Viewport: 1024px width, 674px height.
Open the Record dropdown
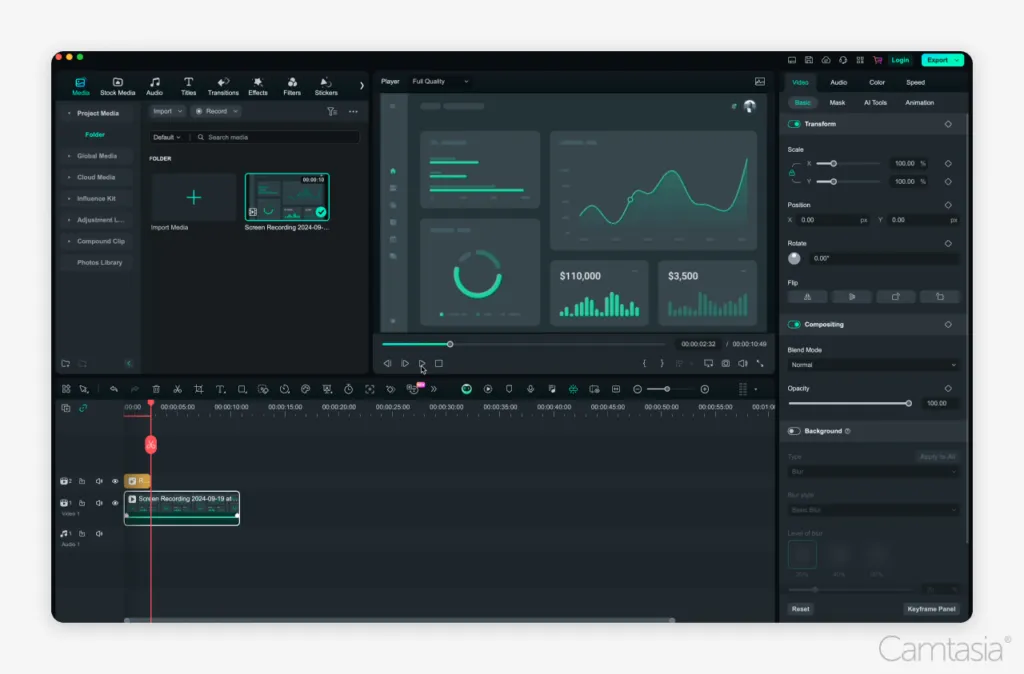tap(216, 111)
